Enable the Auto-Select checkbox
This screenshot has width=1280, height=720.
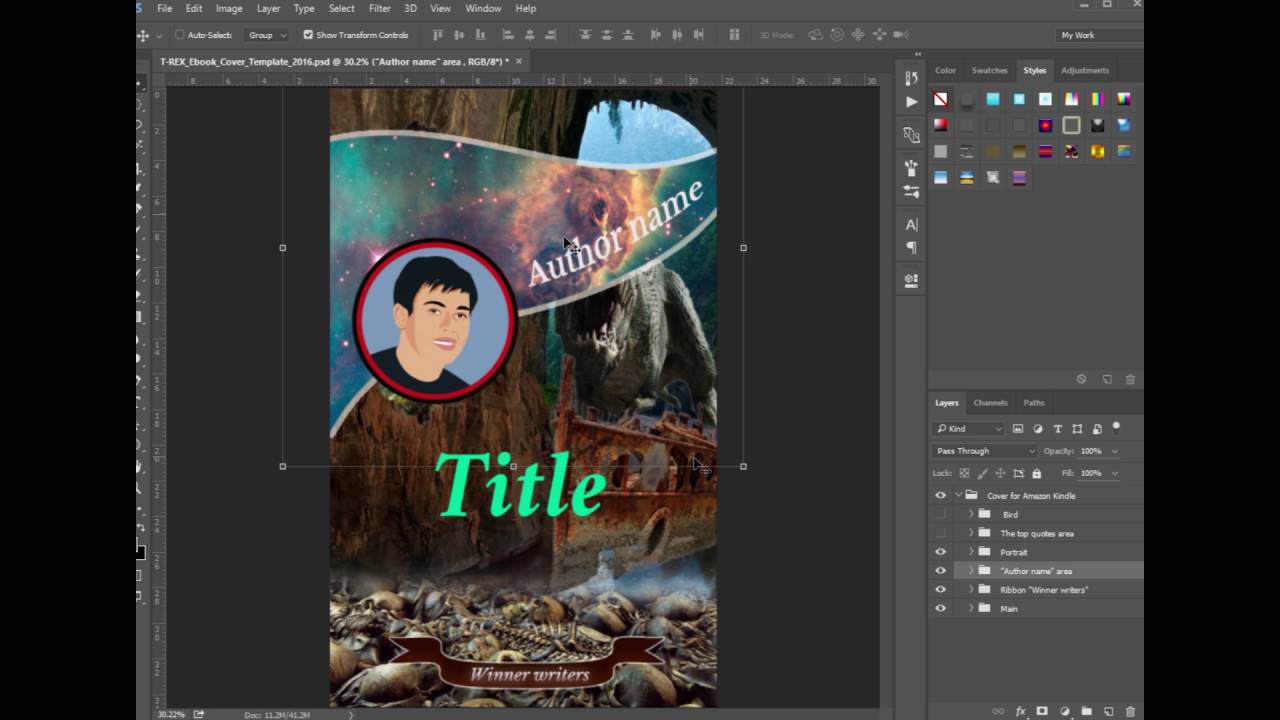point(180,35)
